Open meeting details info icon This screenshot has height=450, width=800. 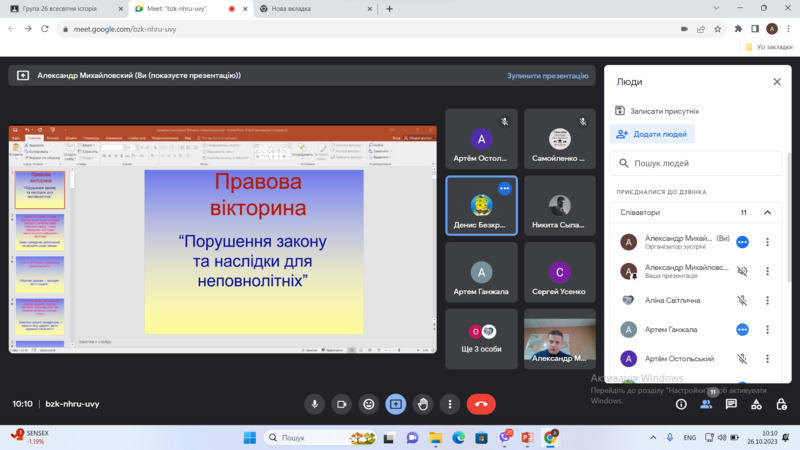click(681, 404)
